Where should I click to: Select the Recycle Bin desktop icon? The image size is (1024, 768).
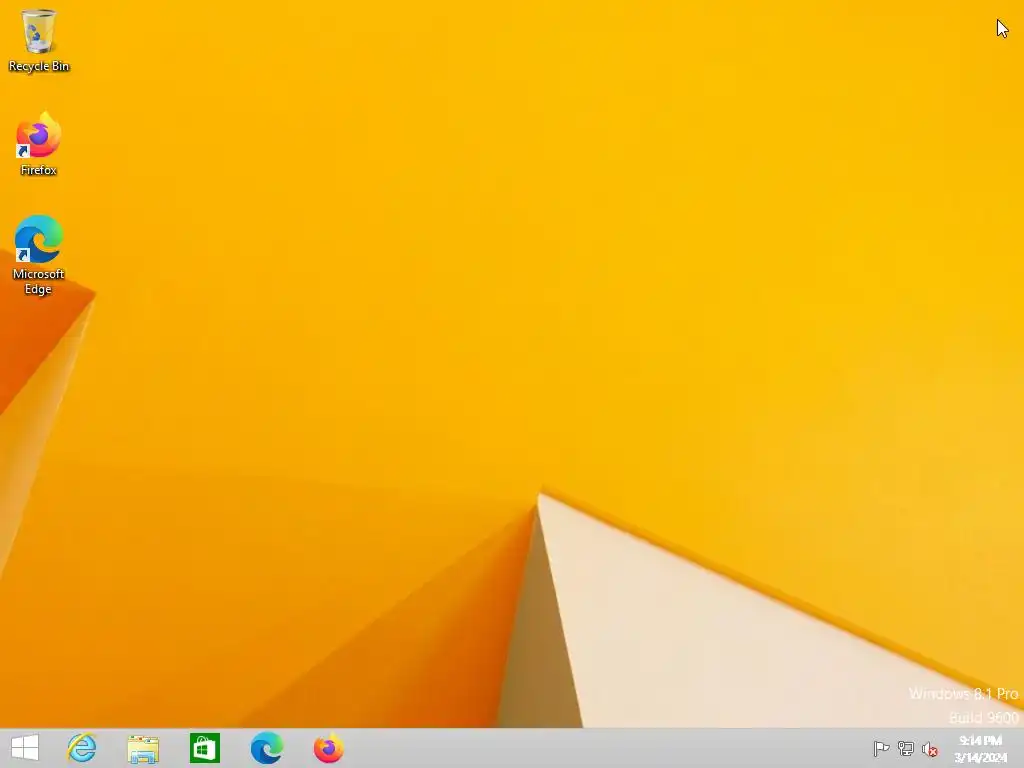[39, 40]
